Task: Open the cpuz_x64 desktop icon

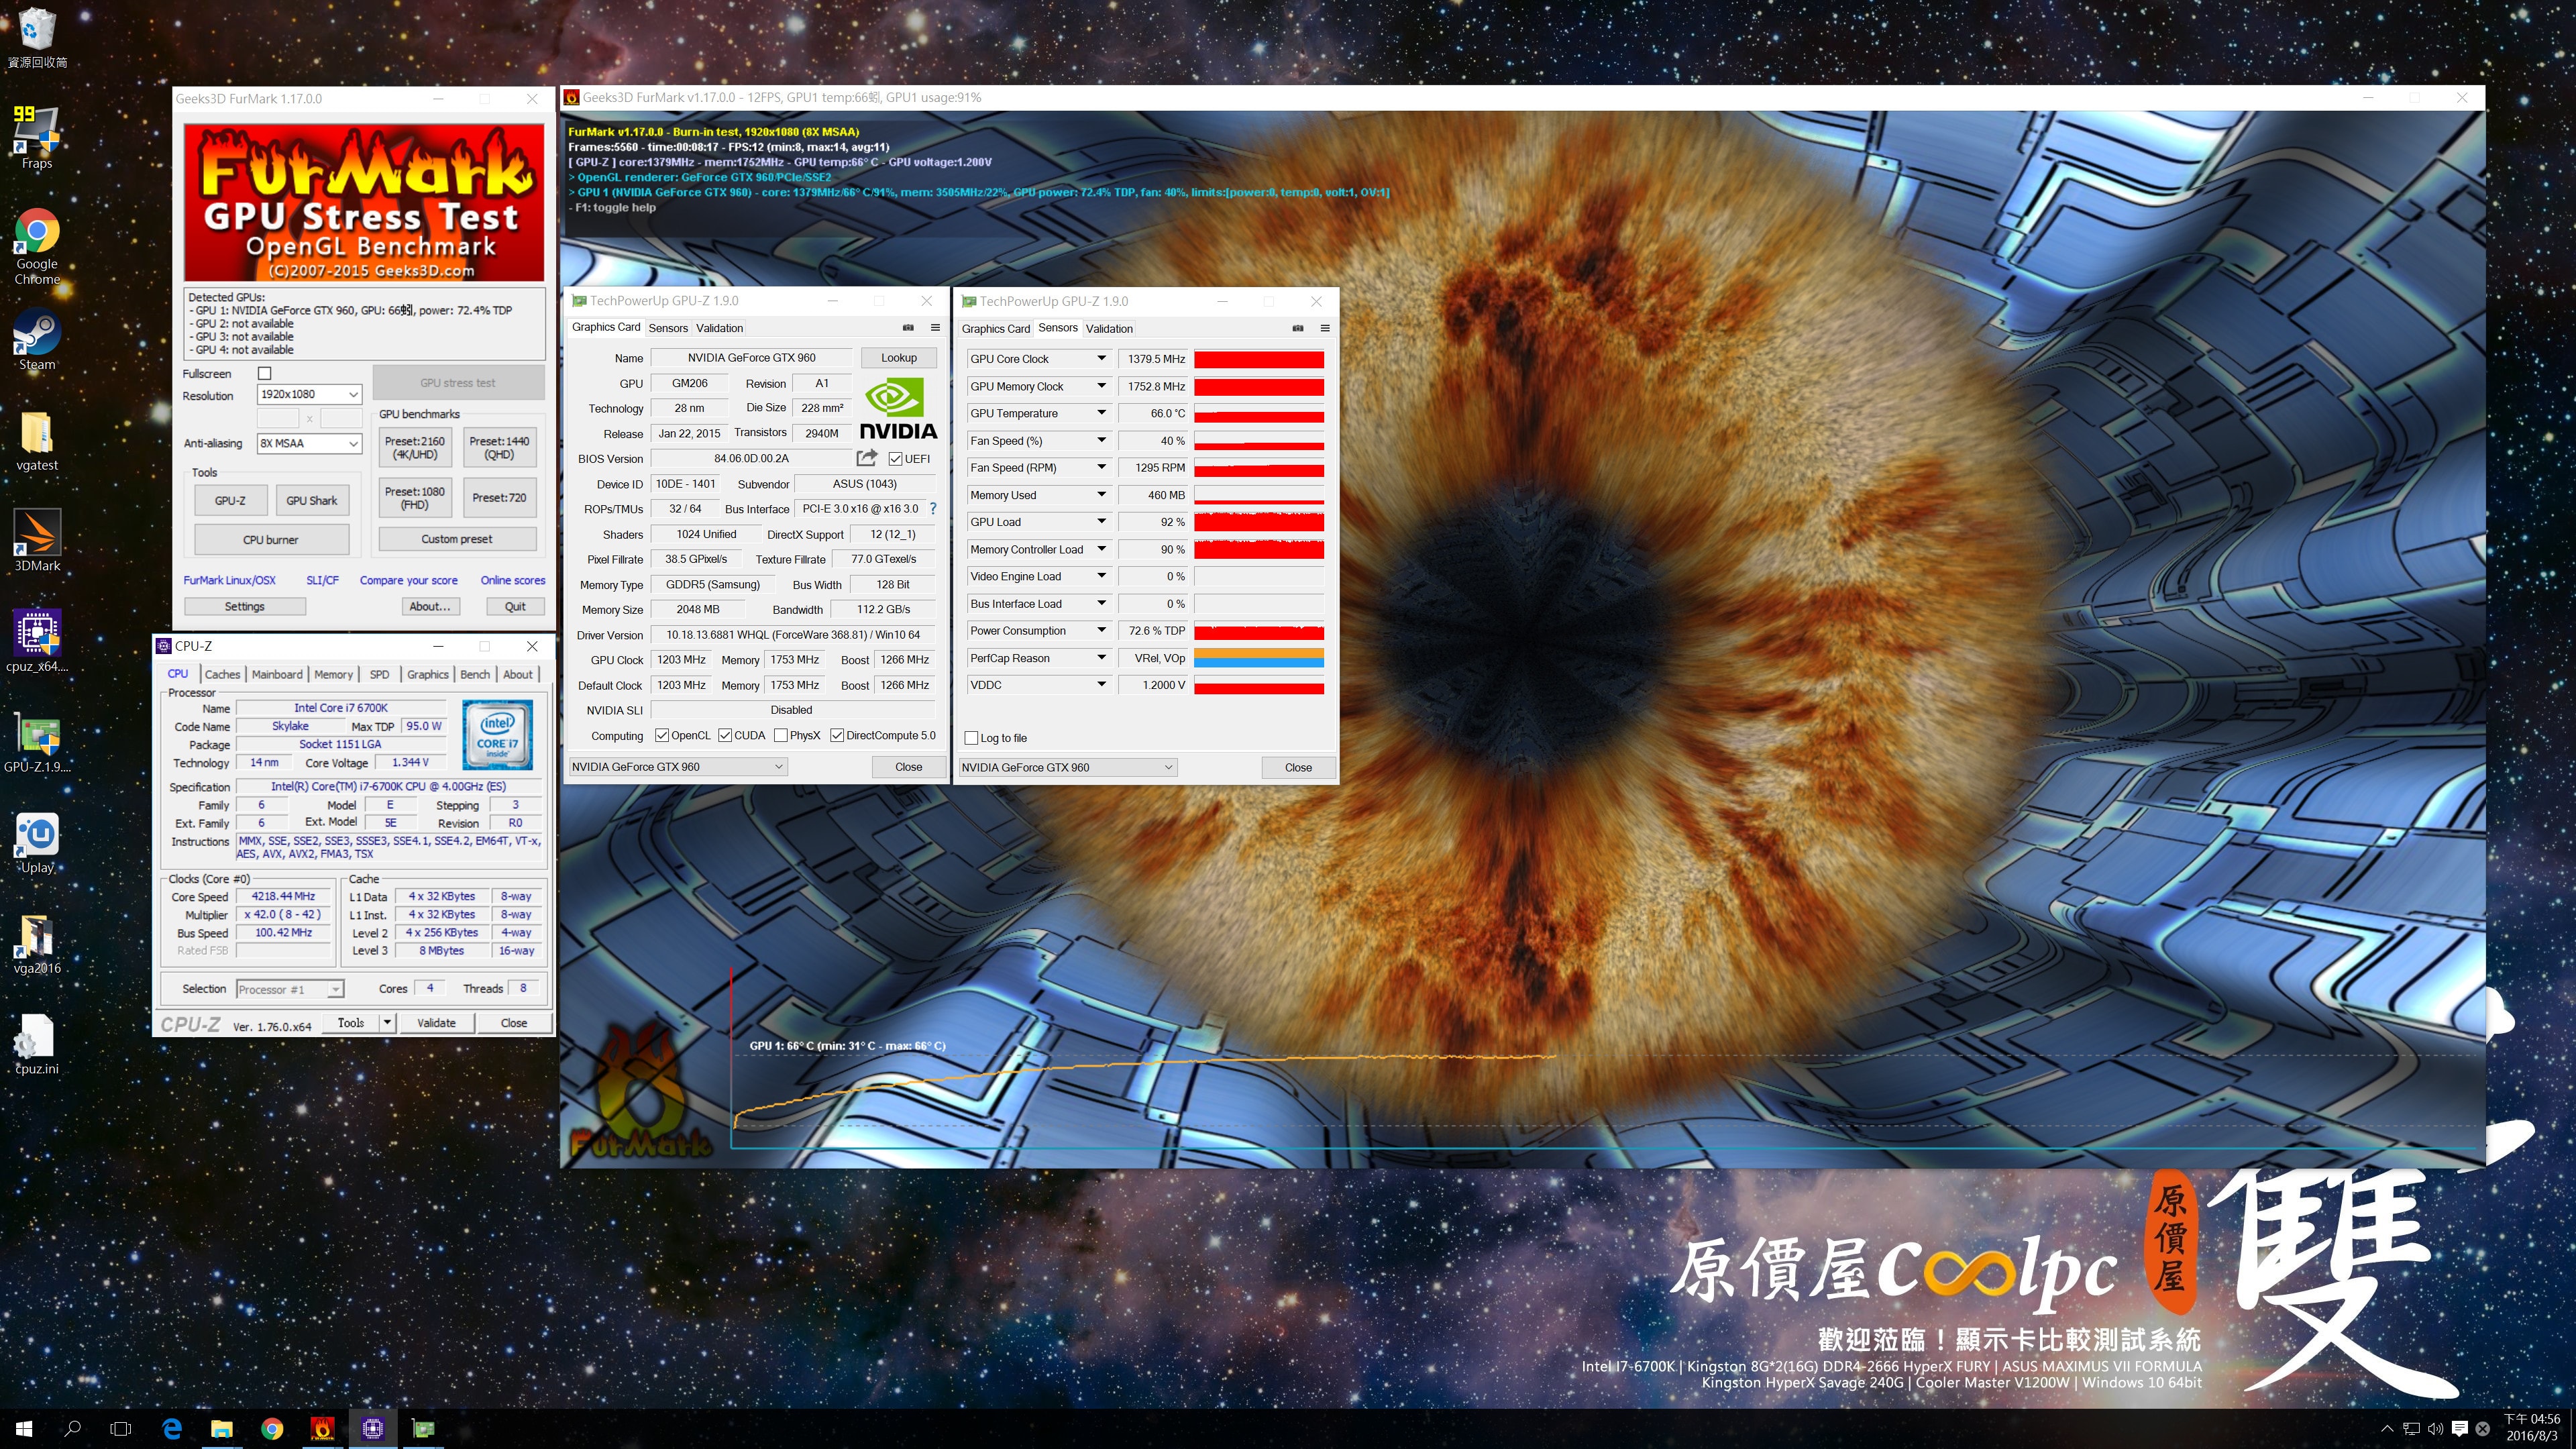Action: pyautogui.click(x=37, y=641)
